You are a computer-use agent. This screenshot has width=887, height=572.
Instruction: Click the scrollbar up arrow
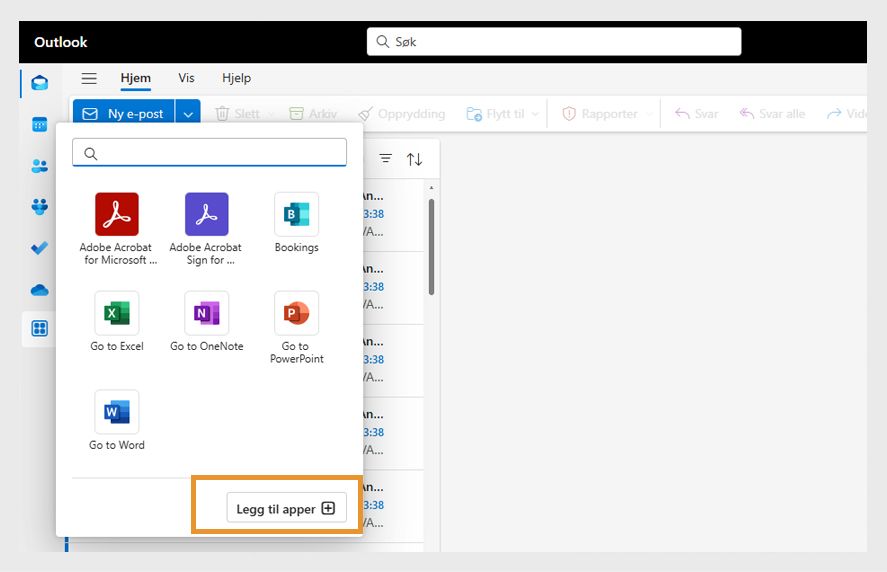pos(432,188)
